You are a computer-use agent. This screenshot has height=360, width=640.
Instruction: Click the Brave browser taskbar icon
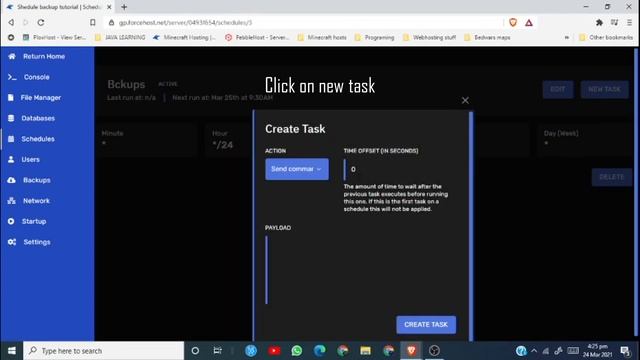coord(411,351)
